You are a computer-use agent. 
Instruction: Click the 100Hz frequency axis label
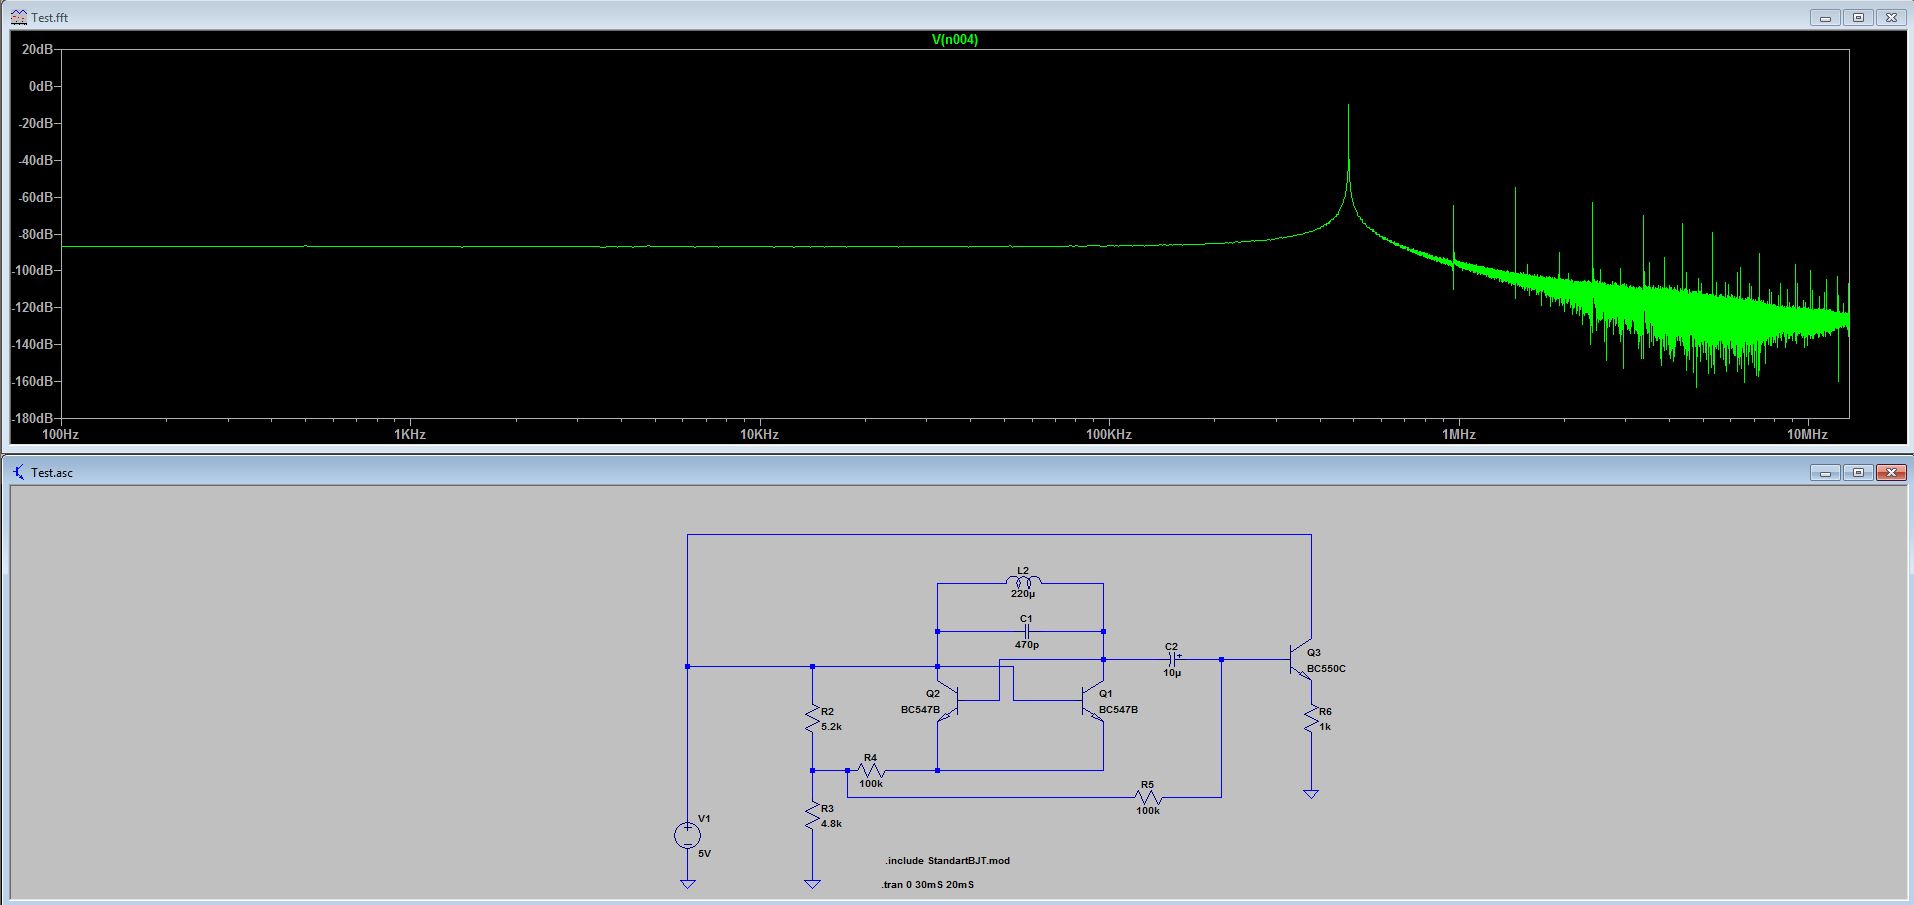coord(60,434)
